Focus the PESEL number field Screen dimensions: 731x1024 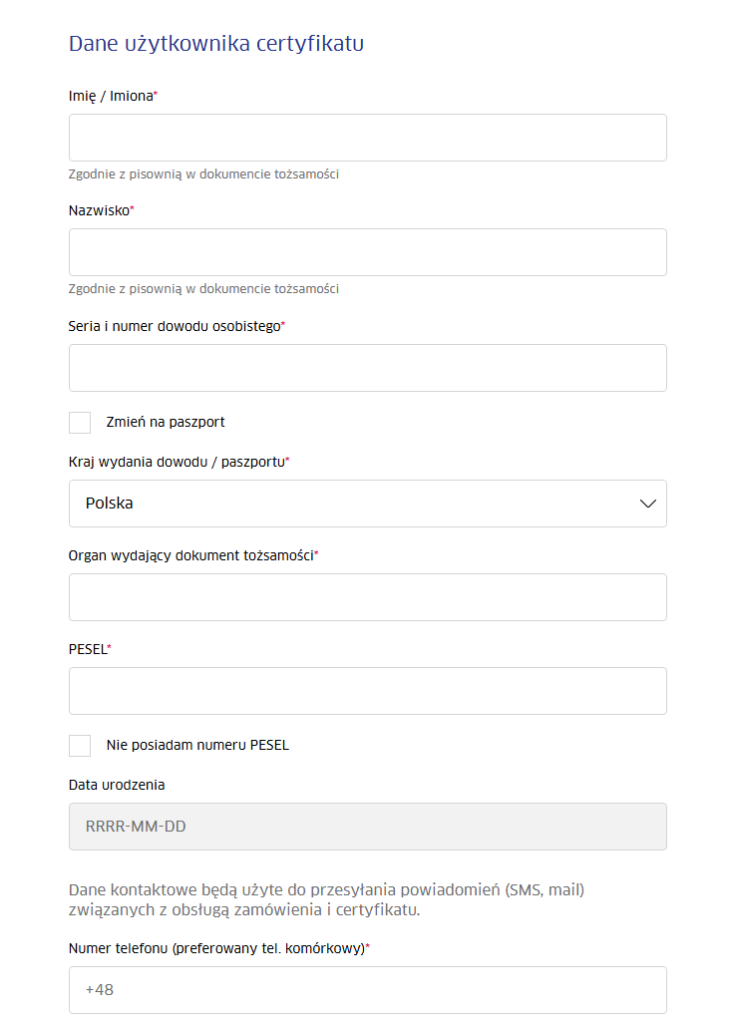(x=367, y=691)
